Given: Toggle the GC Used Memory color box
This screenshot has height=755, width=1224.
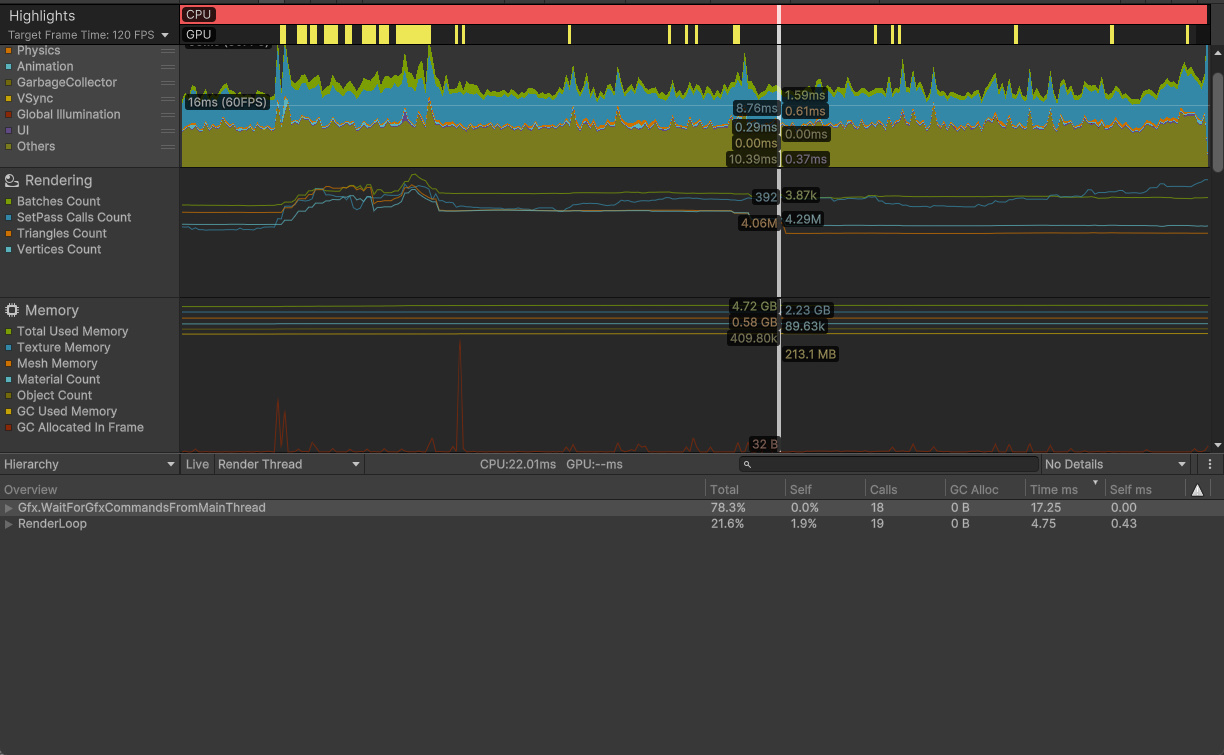Looking at the screenshot, I should [x=9, y=411].
